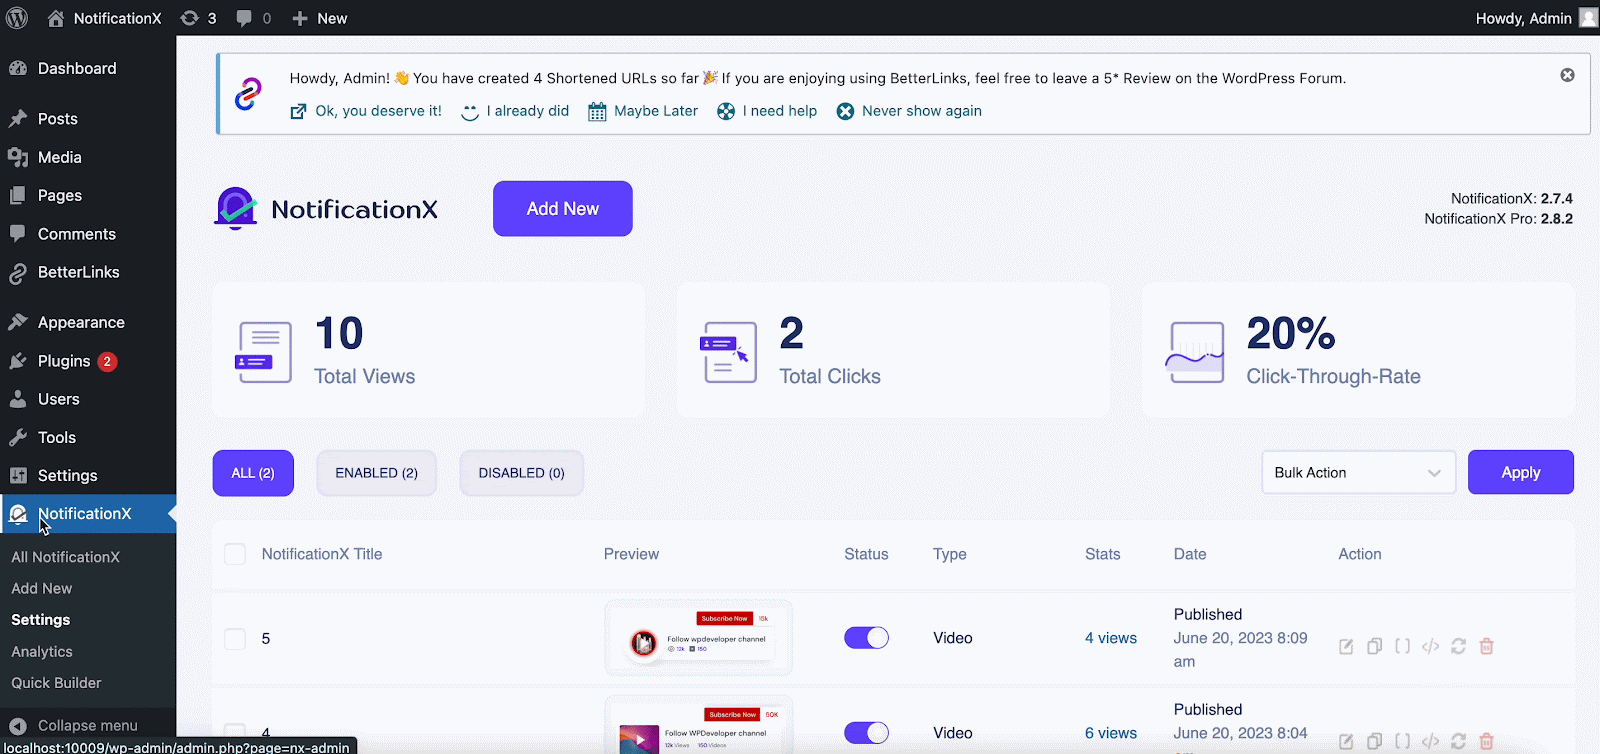Edit notification 4 with pencil icon

point(1346,741)
